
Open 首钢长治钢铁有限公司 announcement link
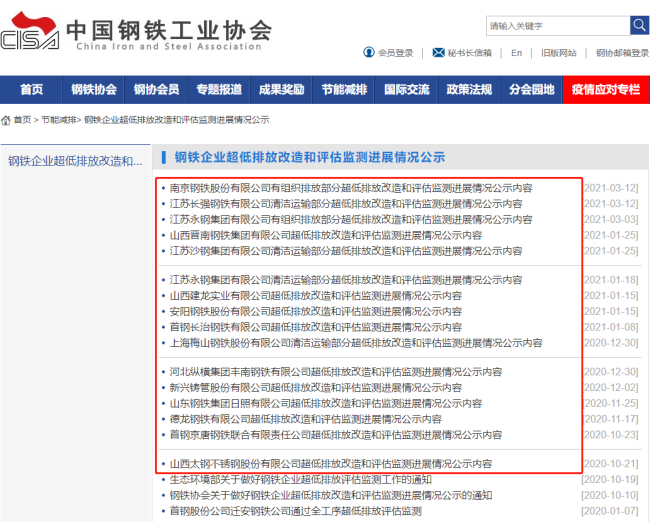pyautogui.click(x=315, y=328)
